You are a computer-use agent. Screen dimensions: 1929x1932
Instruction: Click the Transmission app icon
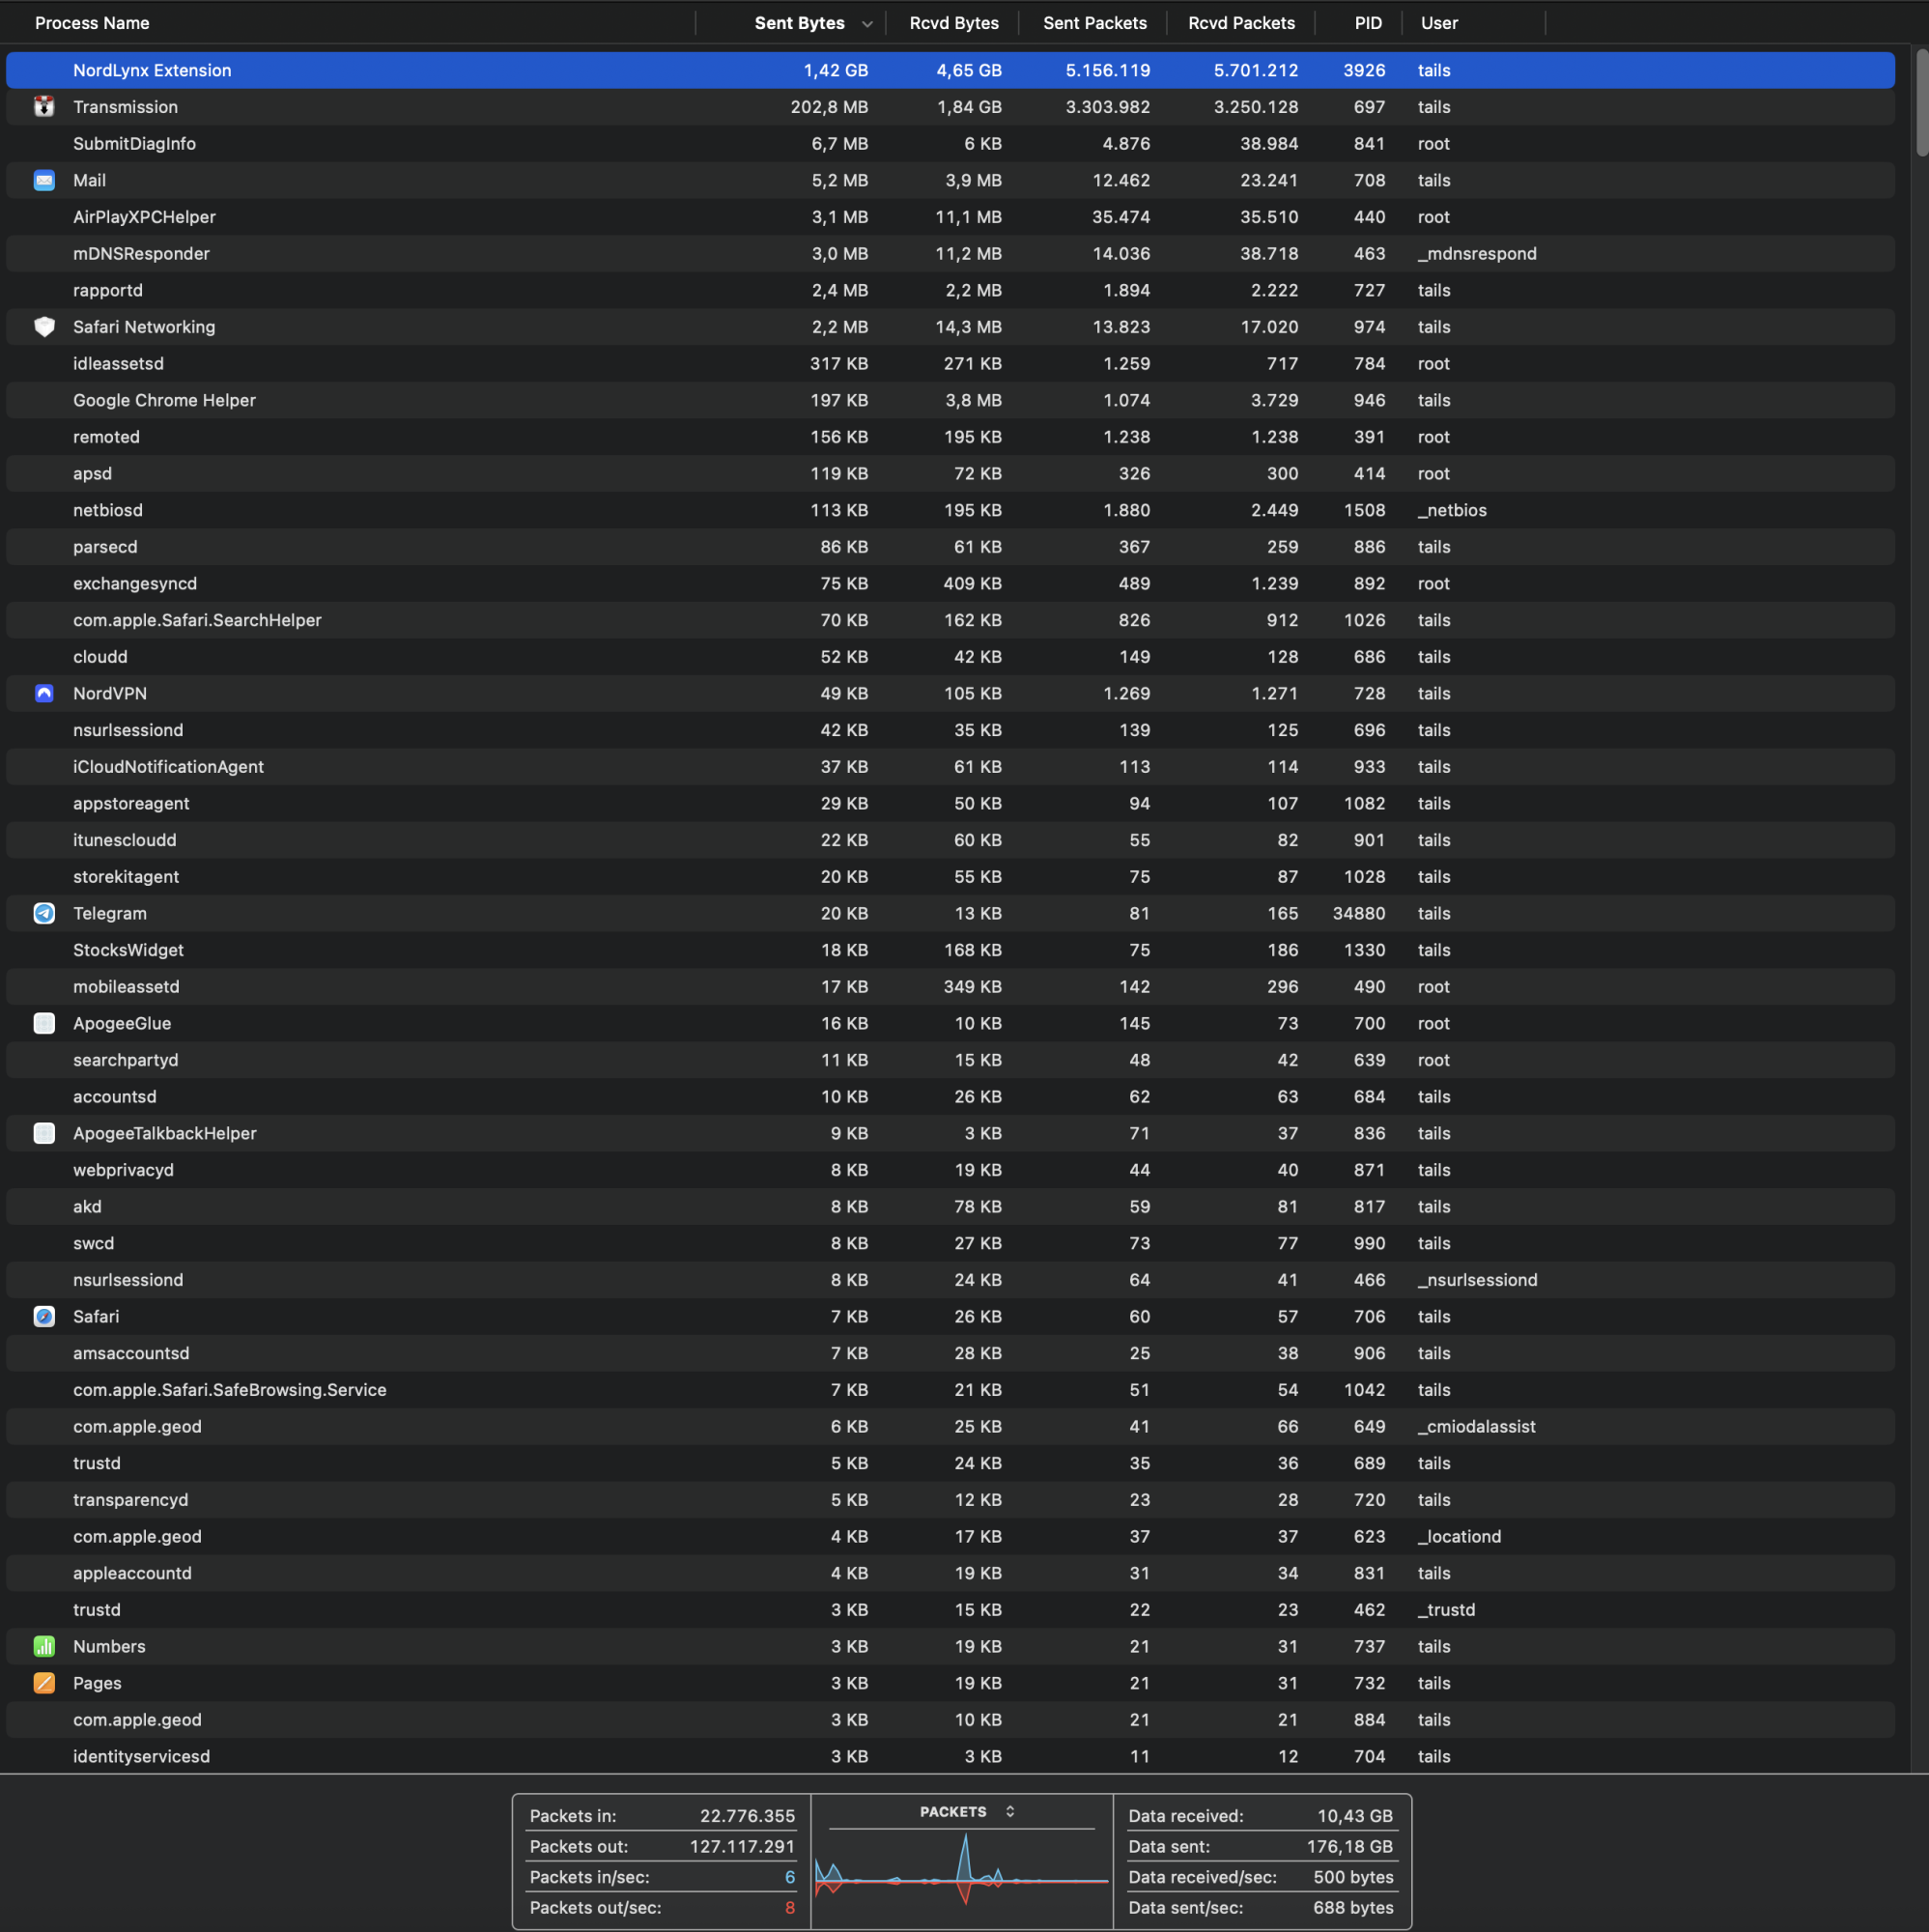(44, 107)
